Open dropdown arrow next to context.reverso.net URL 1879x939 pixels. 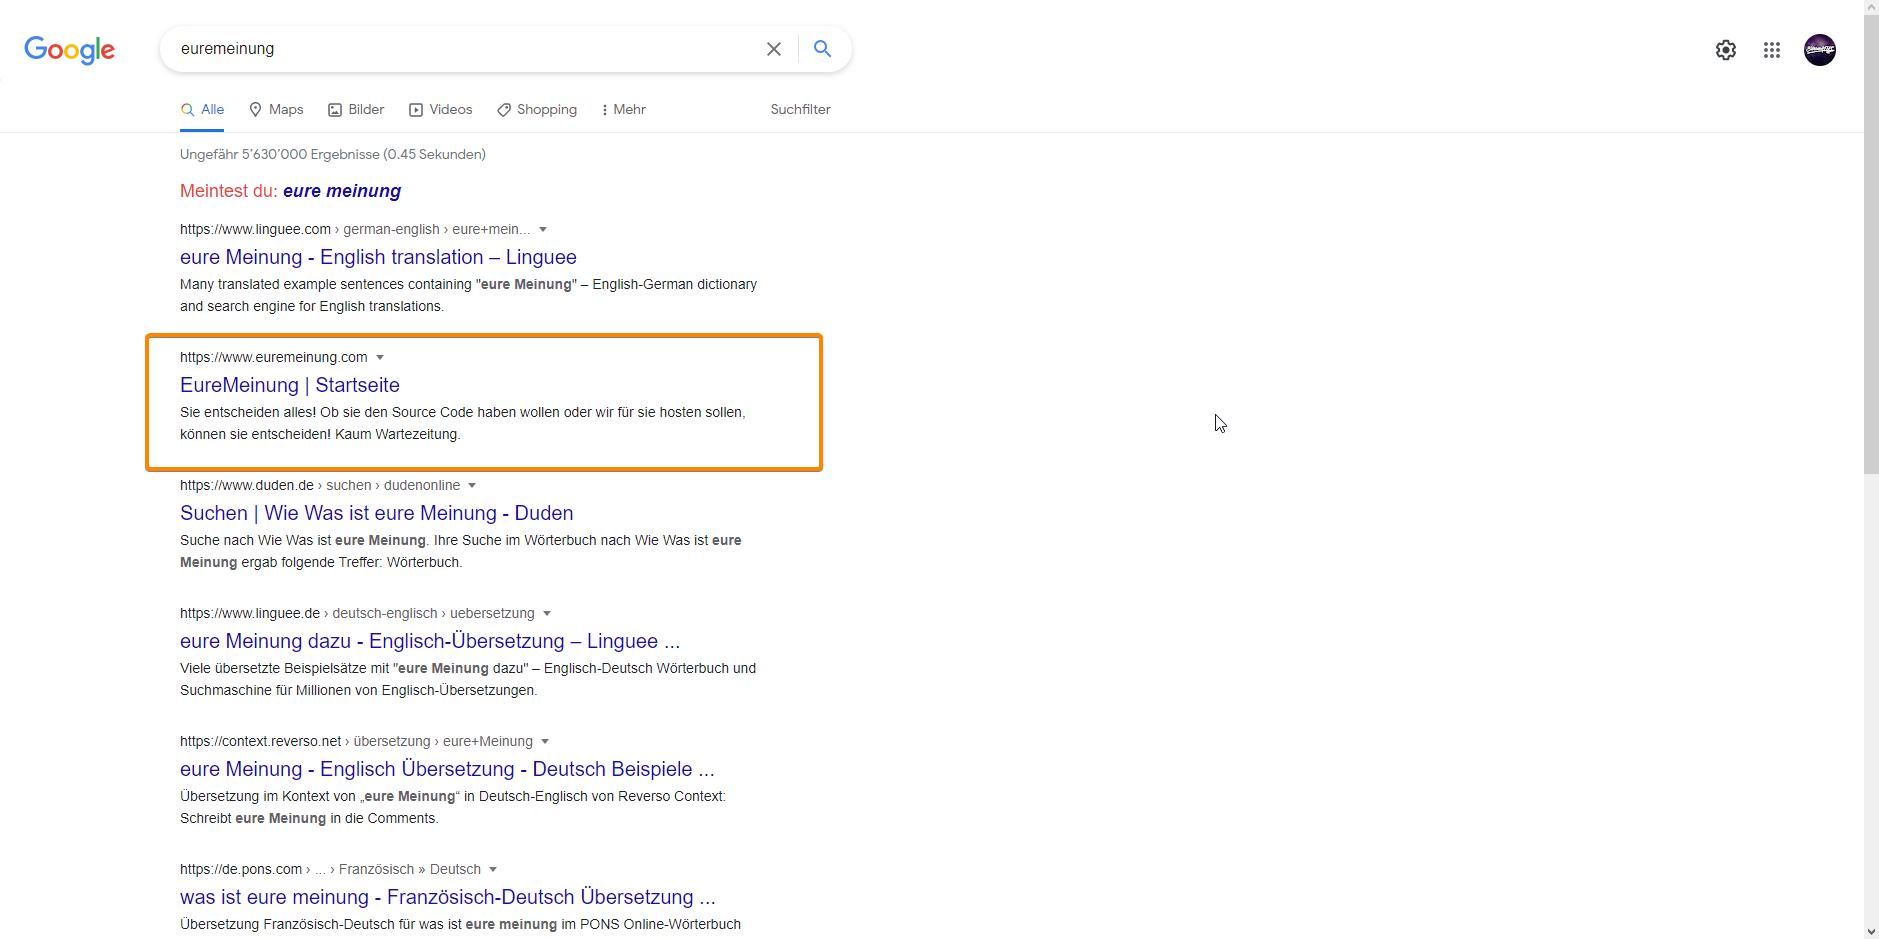(x=545, y=742)
